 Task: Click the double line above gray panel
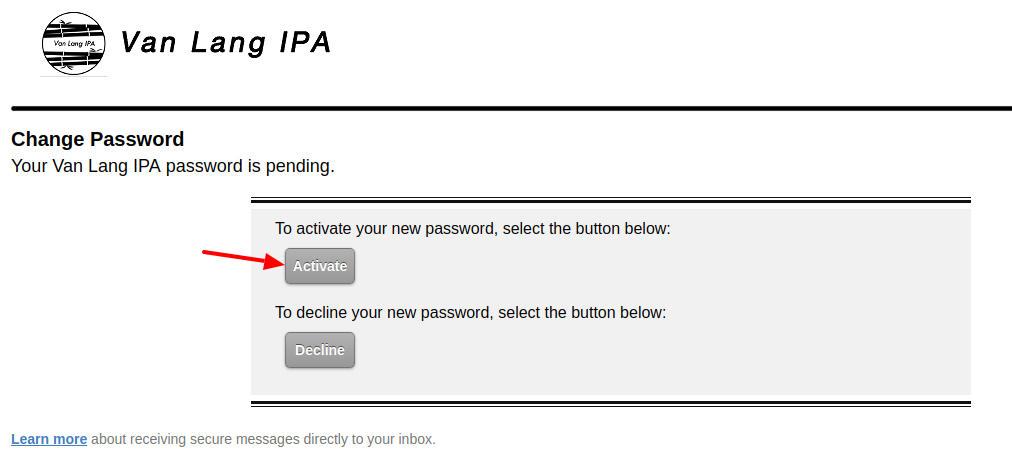[x=611, y=200]
